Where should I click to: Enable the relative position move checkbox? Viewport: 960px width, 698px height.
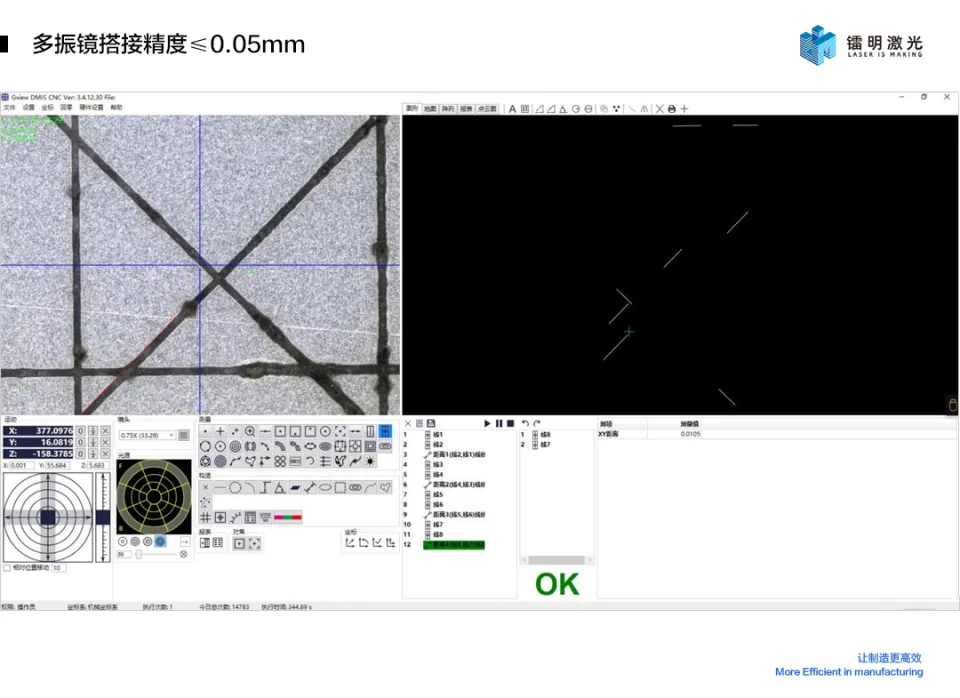click(7, 568)
